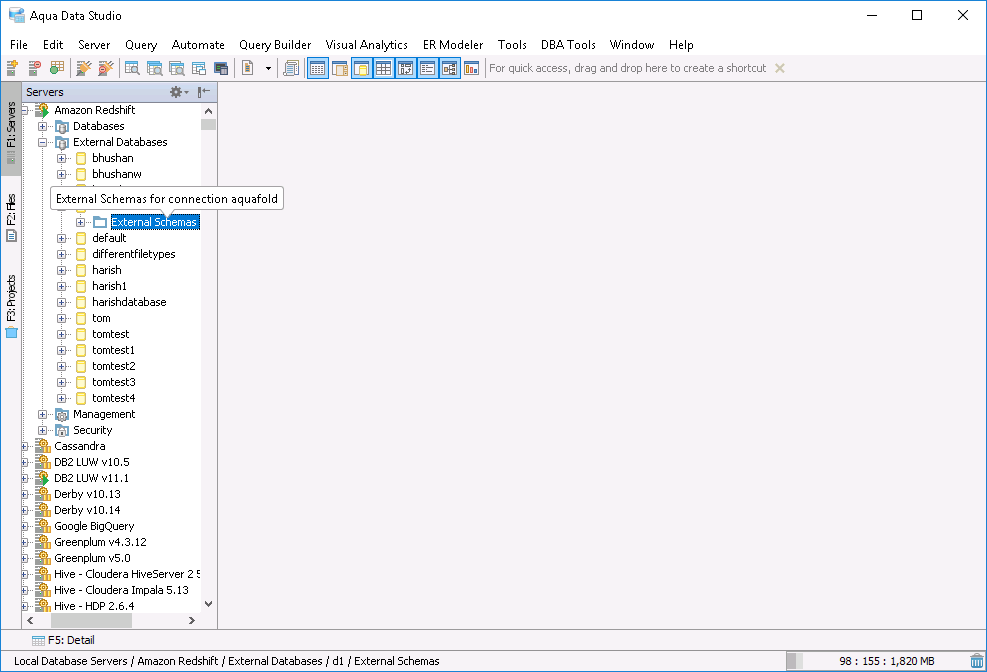Image resolution: width=987 pixels, height=672 pixels.
Task: Click the Register Server icon in toolbar
Action: (x=12, y=68)
